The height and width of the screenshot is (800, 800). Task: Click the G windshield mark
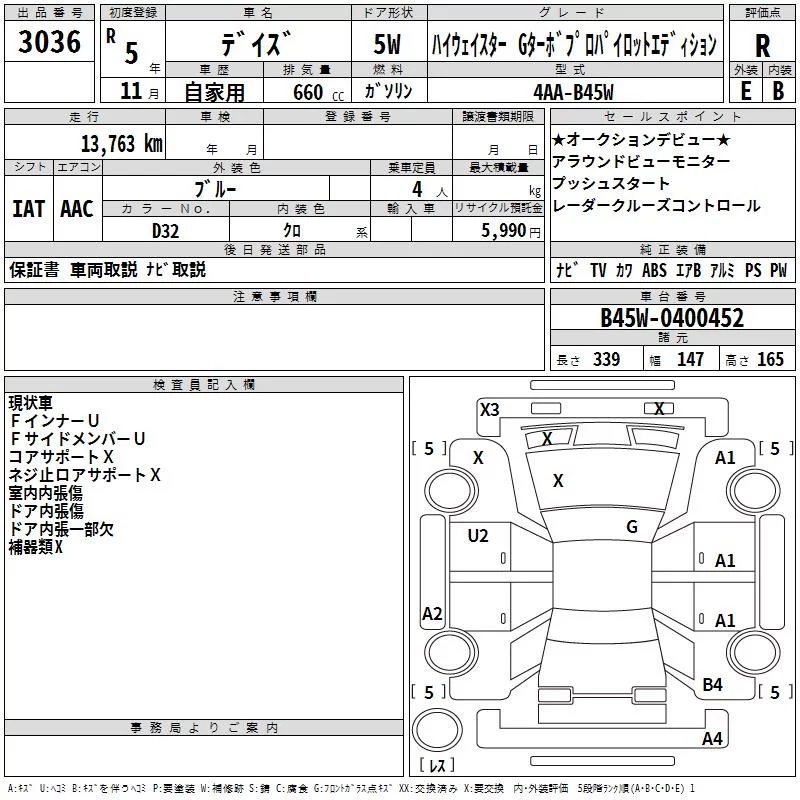pyautogui.click(x=632, y=527)
